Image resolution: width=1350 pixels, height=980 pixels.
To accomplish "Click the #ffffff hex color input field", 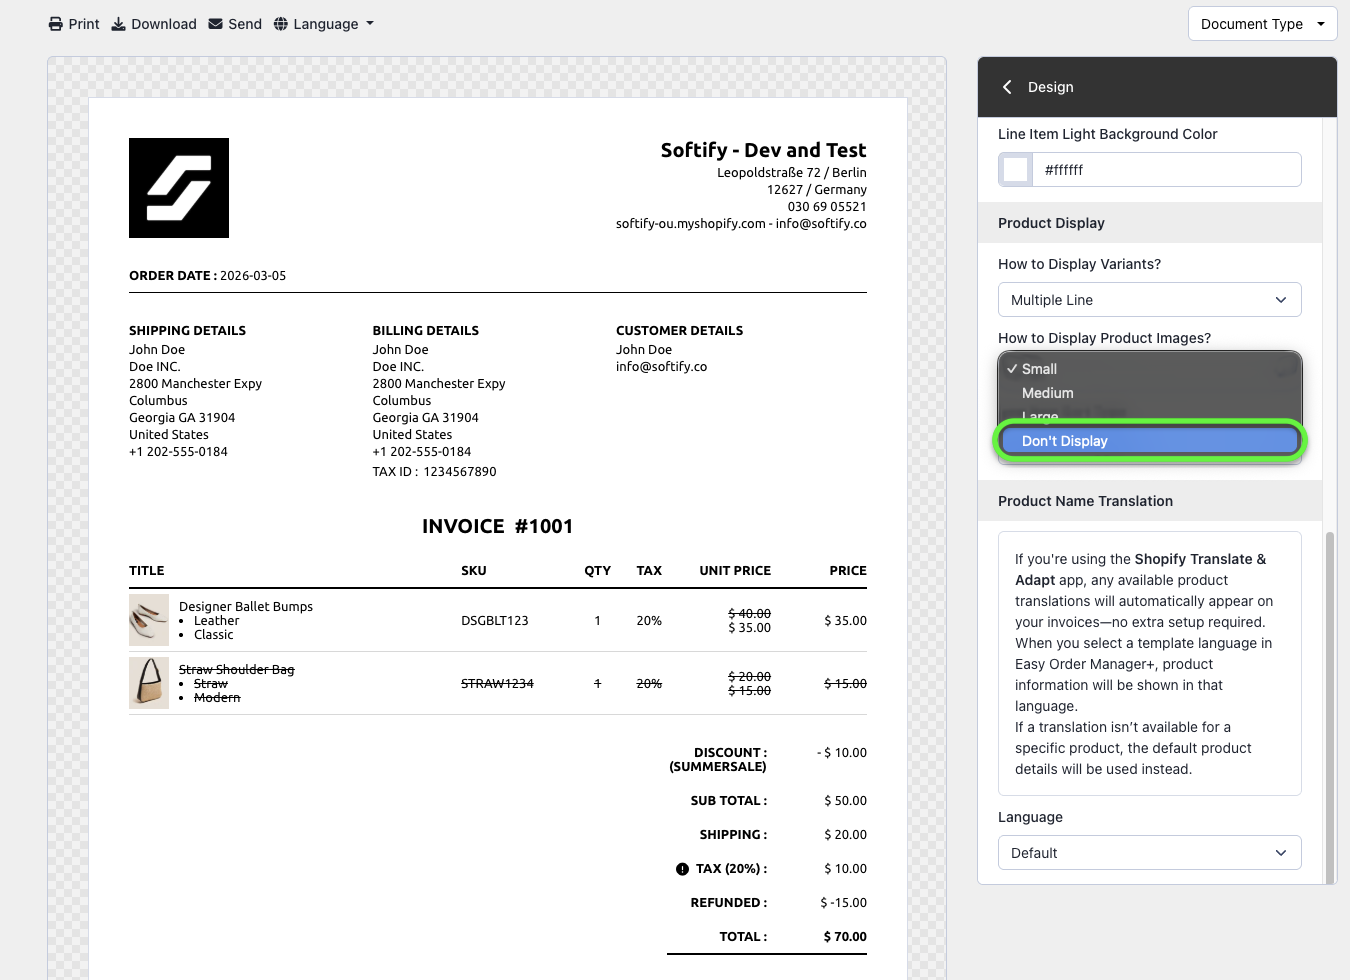I will [x=1165, y=170].
